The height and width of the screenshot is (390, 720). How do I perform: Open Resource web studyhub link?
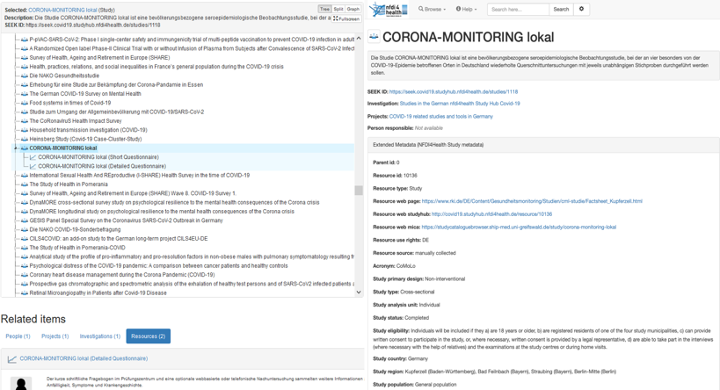pos(492,214)
